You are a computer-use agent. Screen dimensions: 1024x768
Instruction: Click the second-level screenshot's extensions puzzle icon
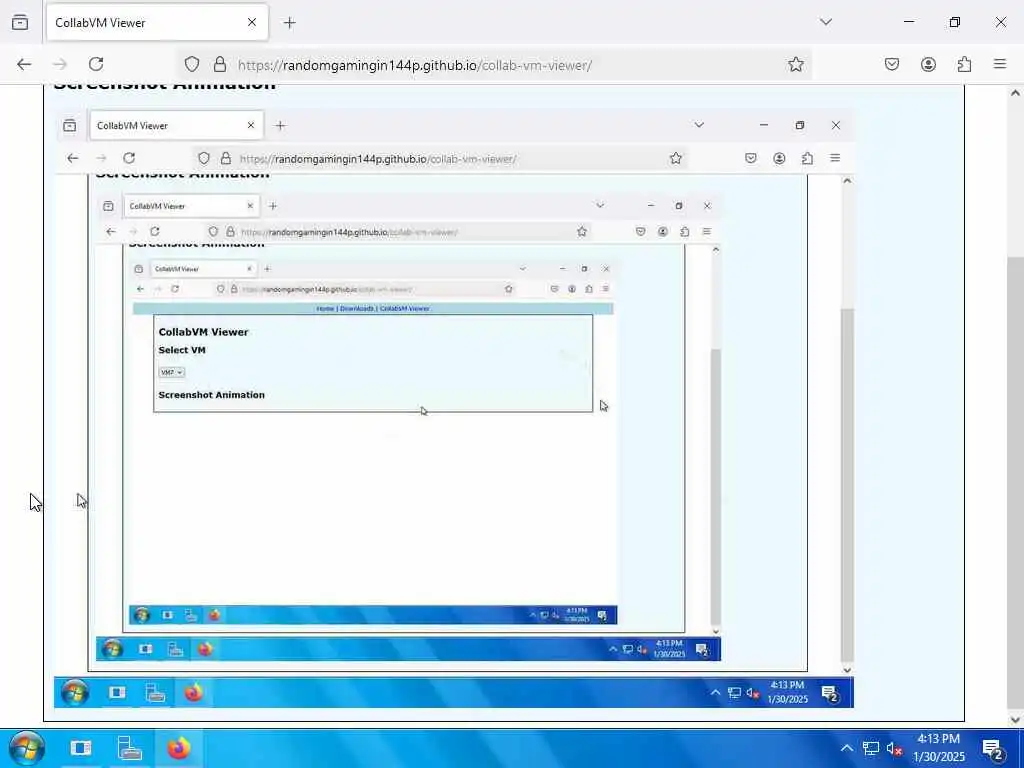[x=807, y=158]
